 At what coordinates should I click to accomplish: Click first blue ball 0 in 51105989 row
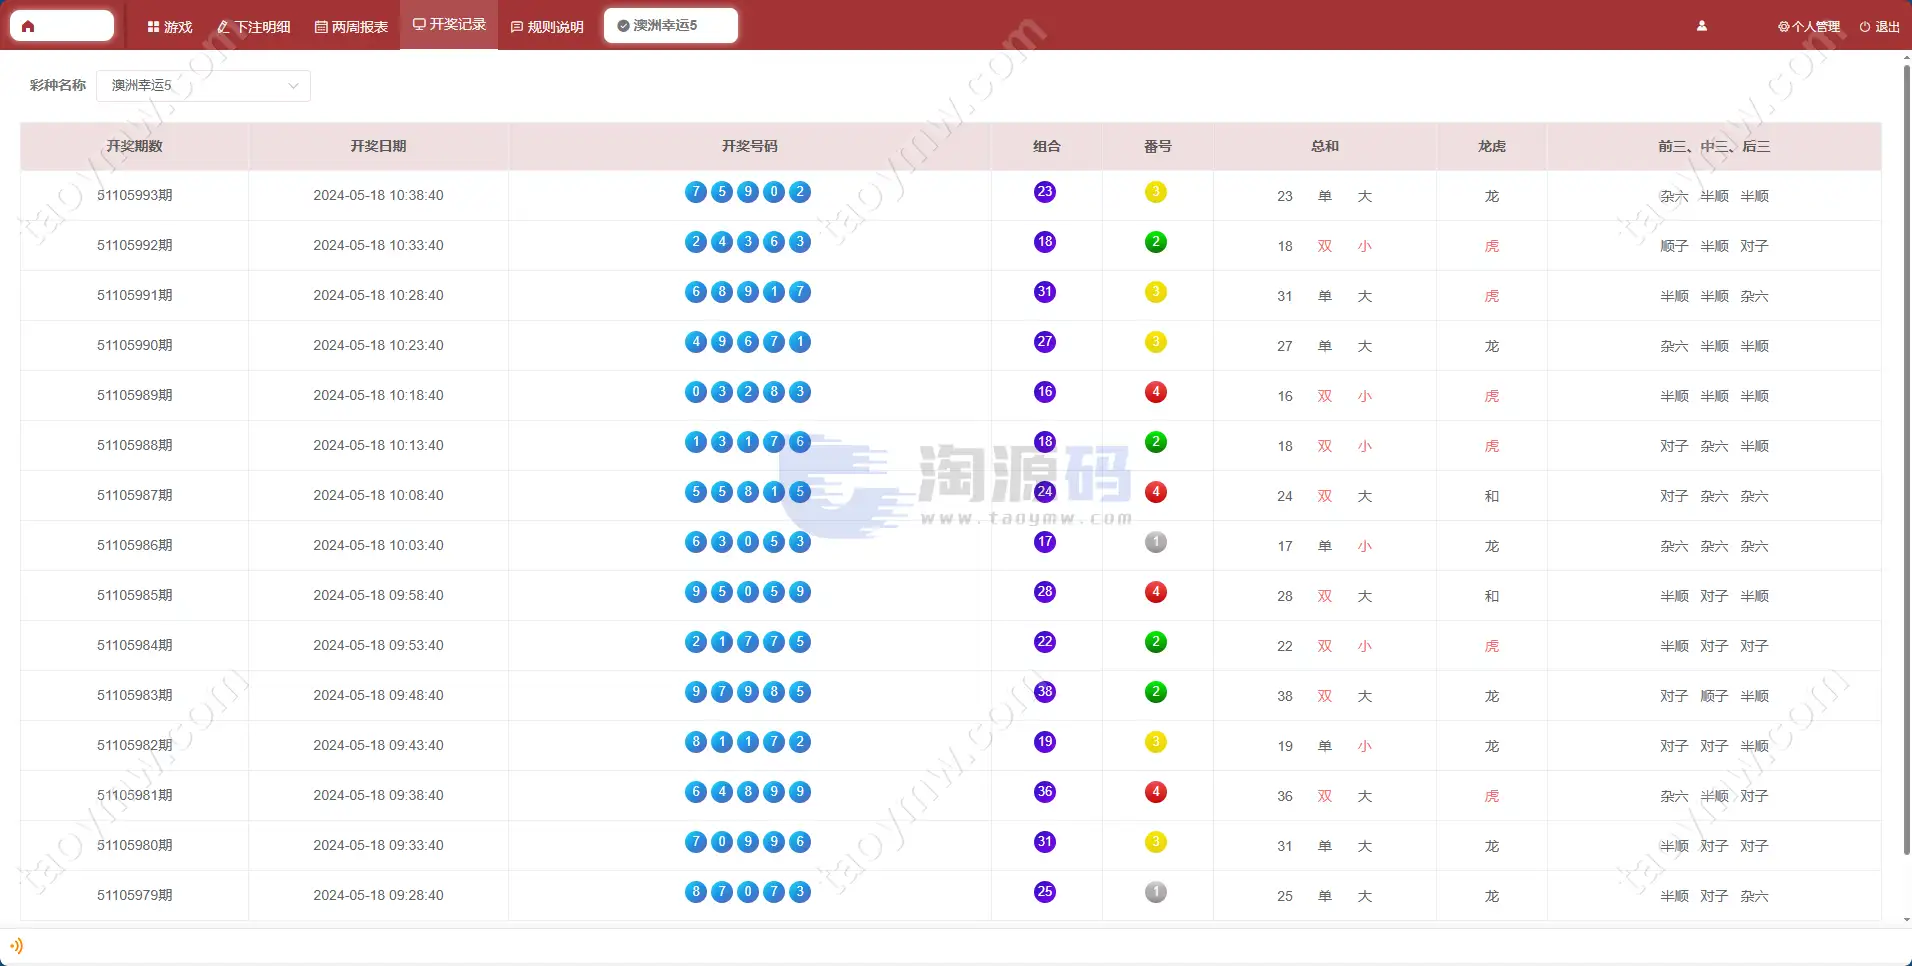(696, 392)
